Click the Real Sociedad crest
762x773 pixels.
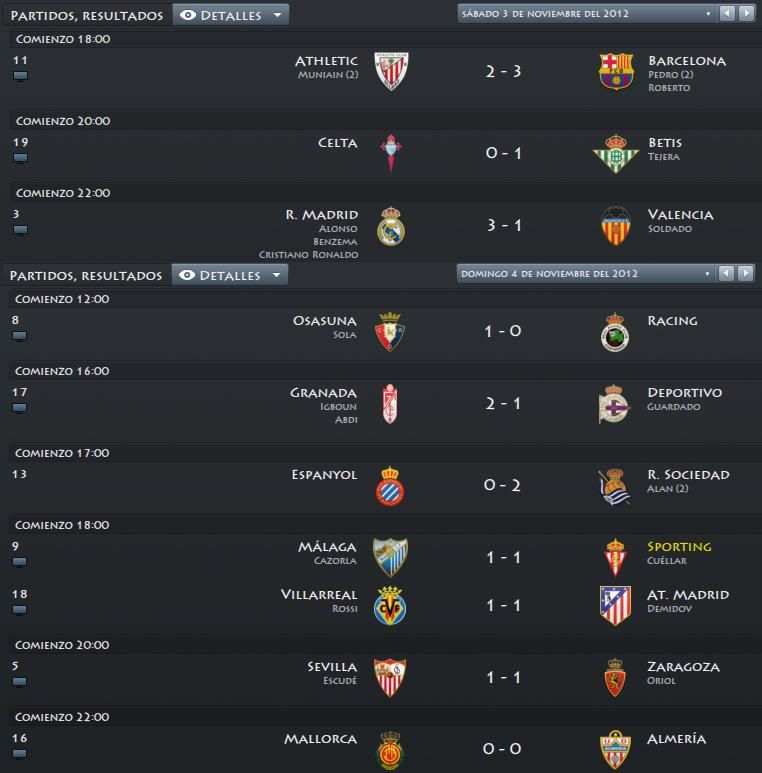tap(615, 487)
